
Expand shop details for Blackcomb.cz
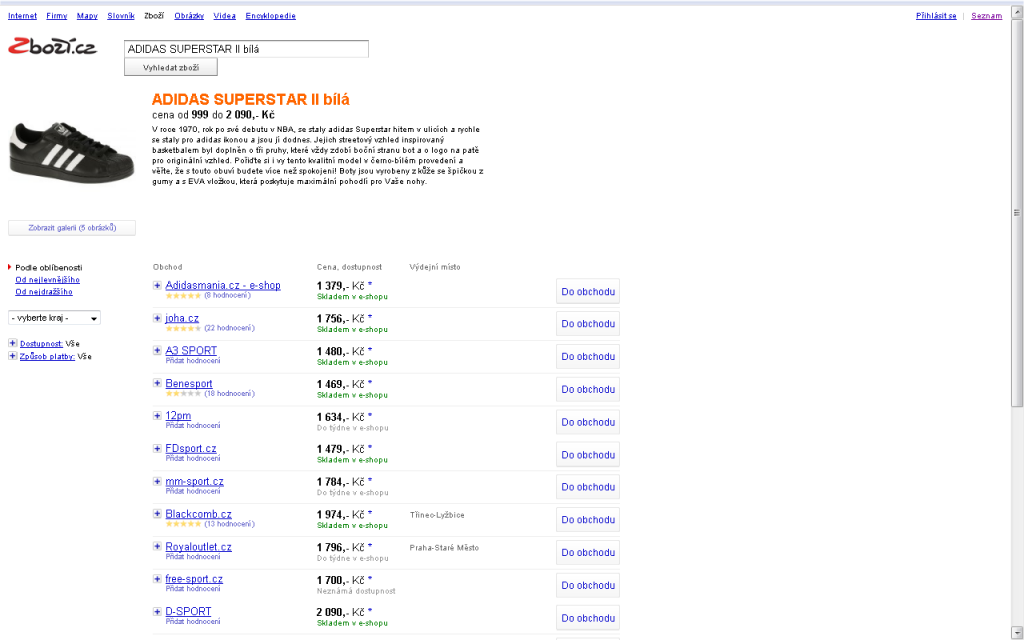pyautogui.click(x=157, y=514)
